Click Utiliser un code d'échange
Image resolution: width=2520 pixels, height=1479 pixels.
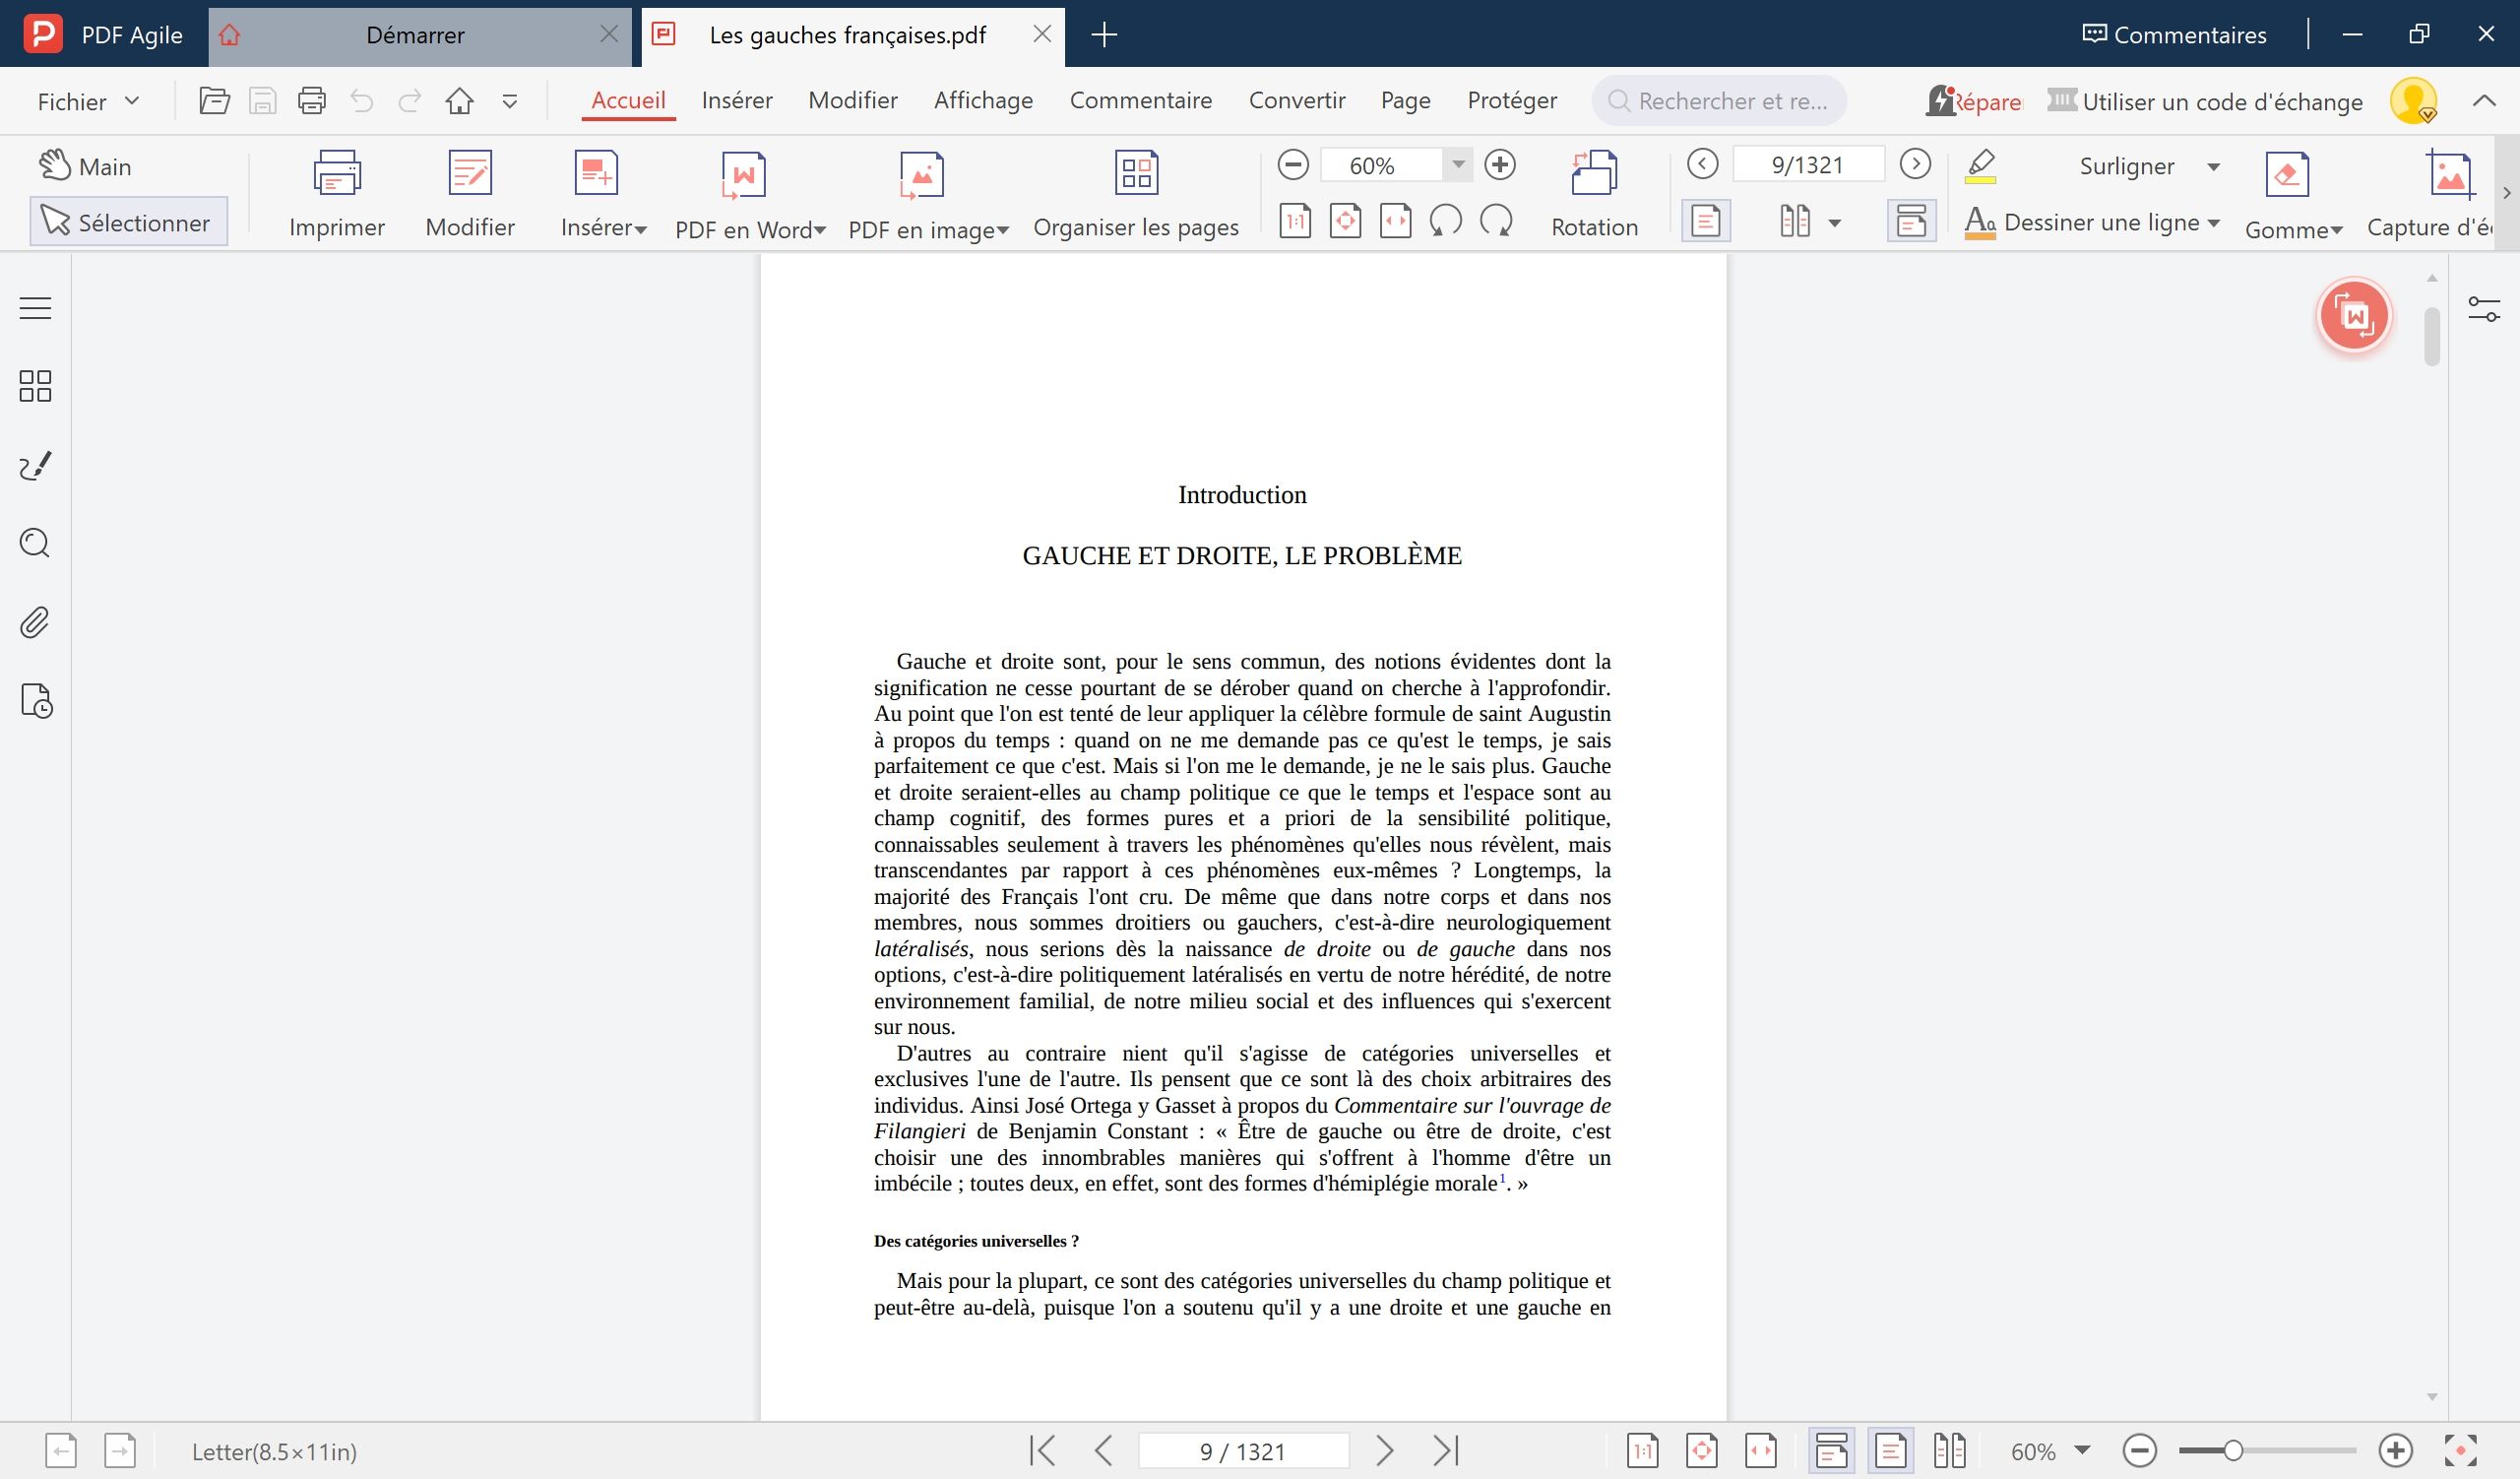coord(2205,101)
